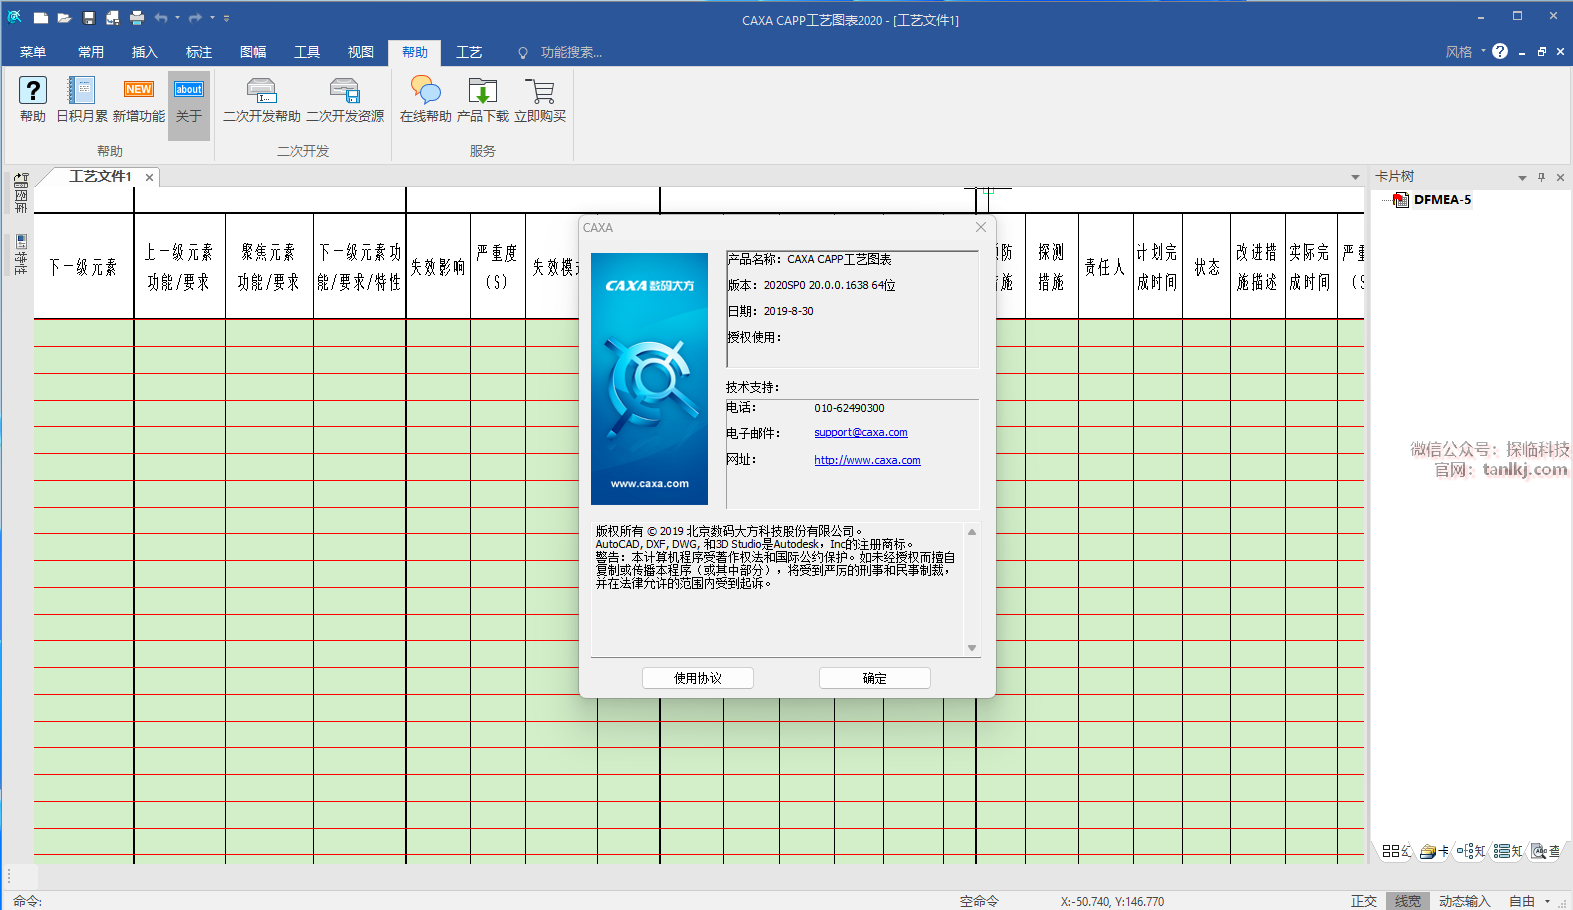Click the print icon in title bar
1573x910 pixels.
point(137,18)
